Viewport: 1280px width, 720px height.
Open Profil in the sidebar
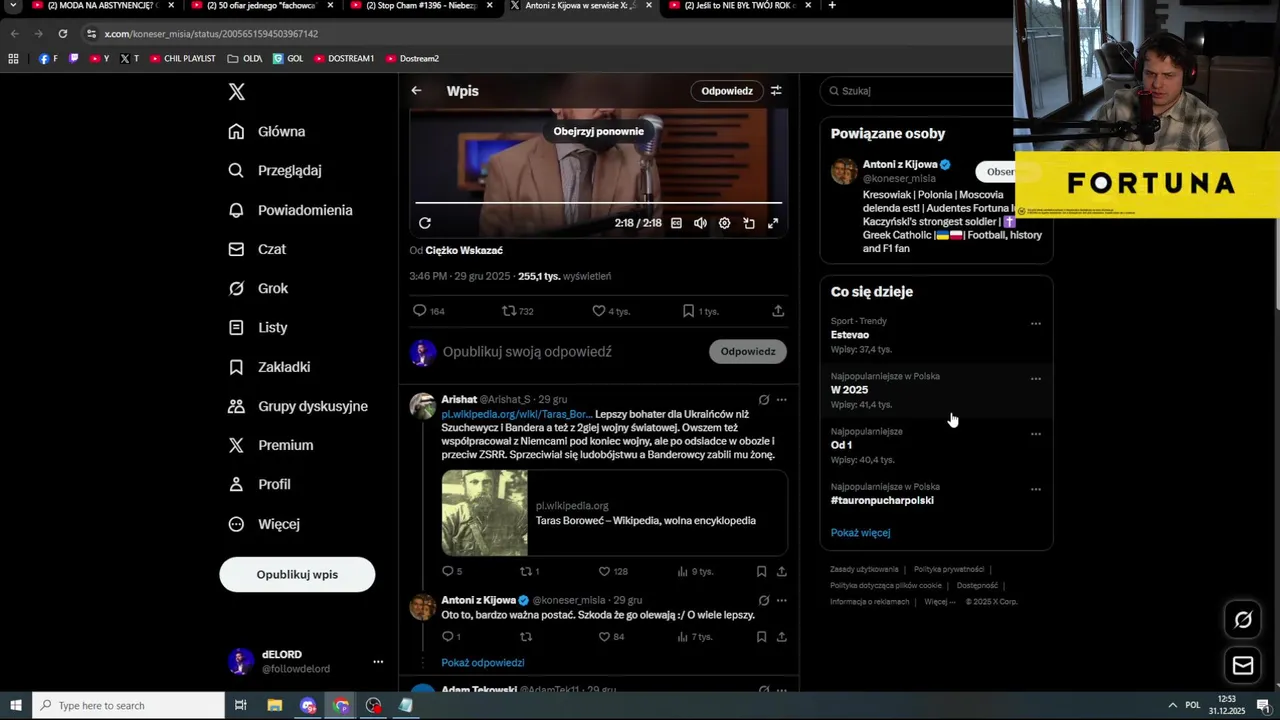(259, 484)
